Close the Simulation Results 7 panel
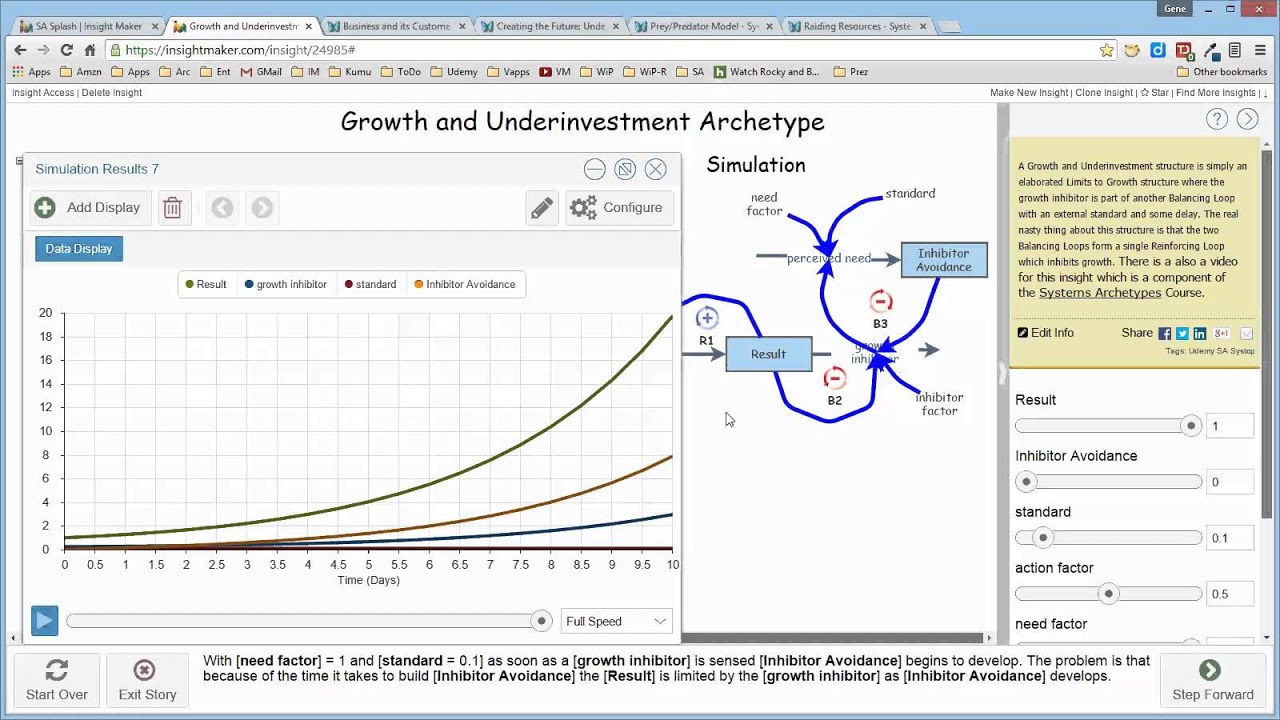 pyautogui.click(x=656, y=169)
